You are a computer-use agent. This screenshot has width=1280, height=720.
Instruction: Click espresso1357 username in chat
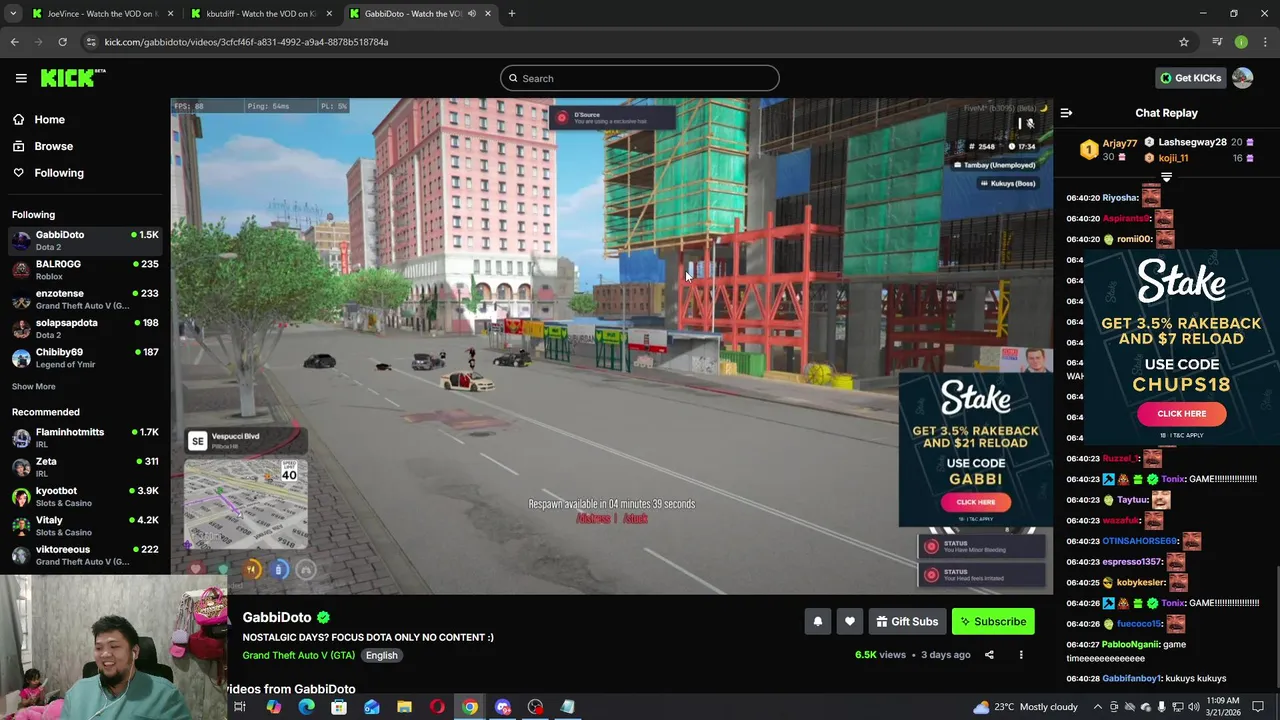1132,562
